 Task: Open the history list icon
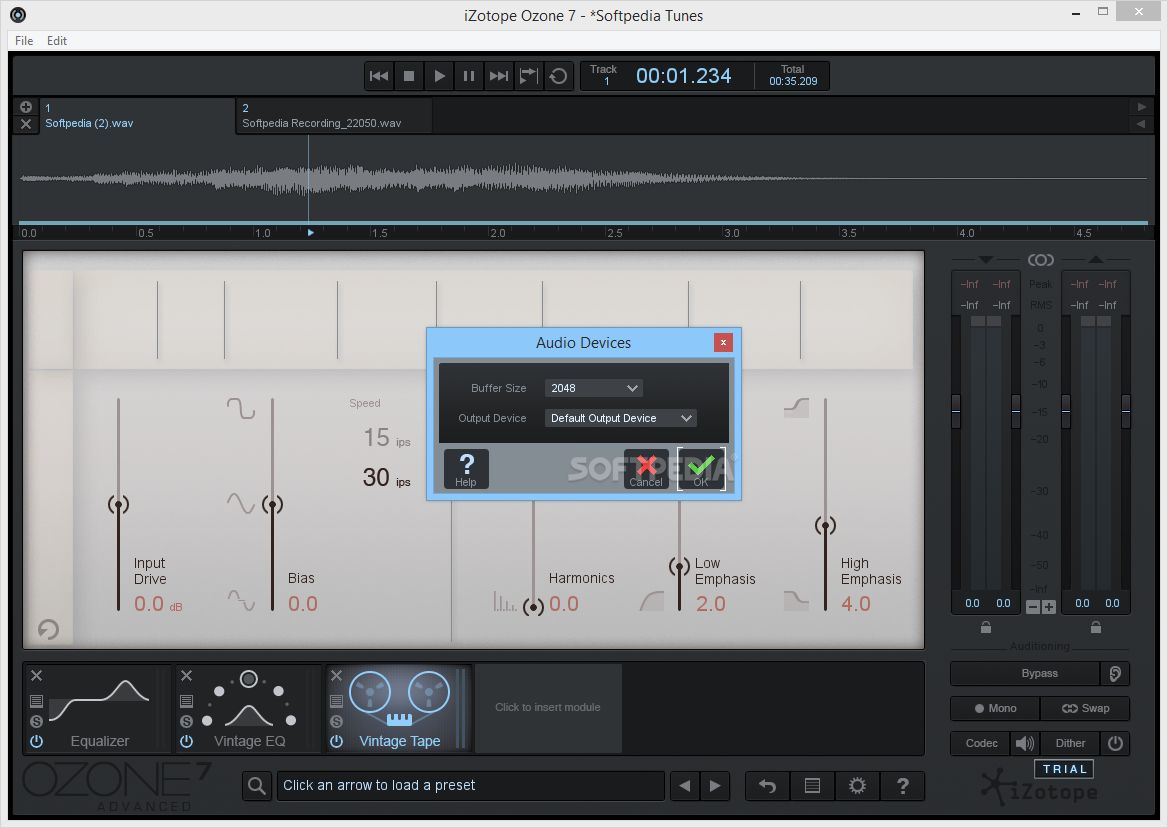pyautogui.click(x=812, y=786)
